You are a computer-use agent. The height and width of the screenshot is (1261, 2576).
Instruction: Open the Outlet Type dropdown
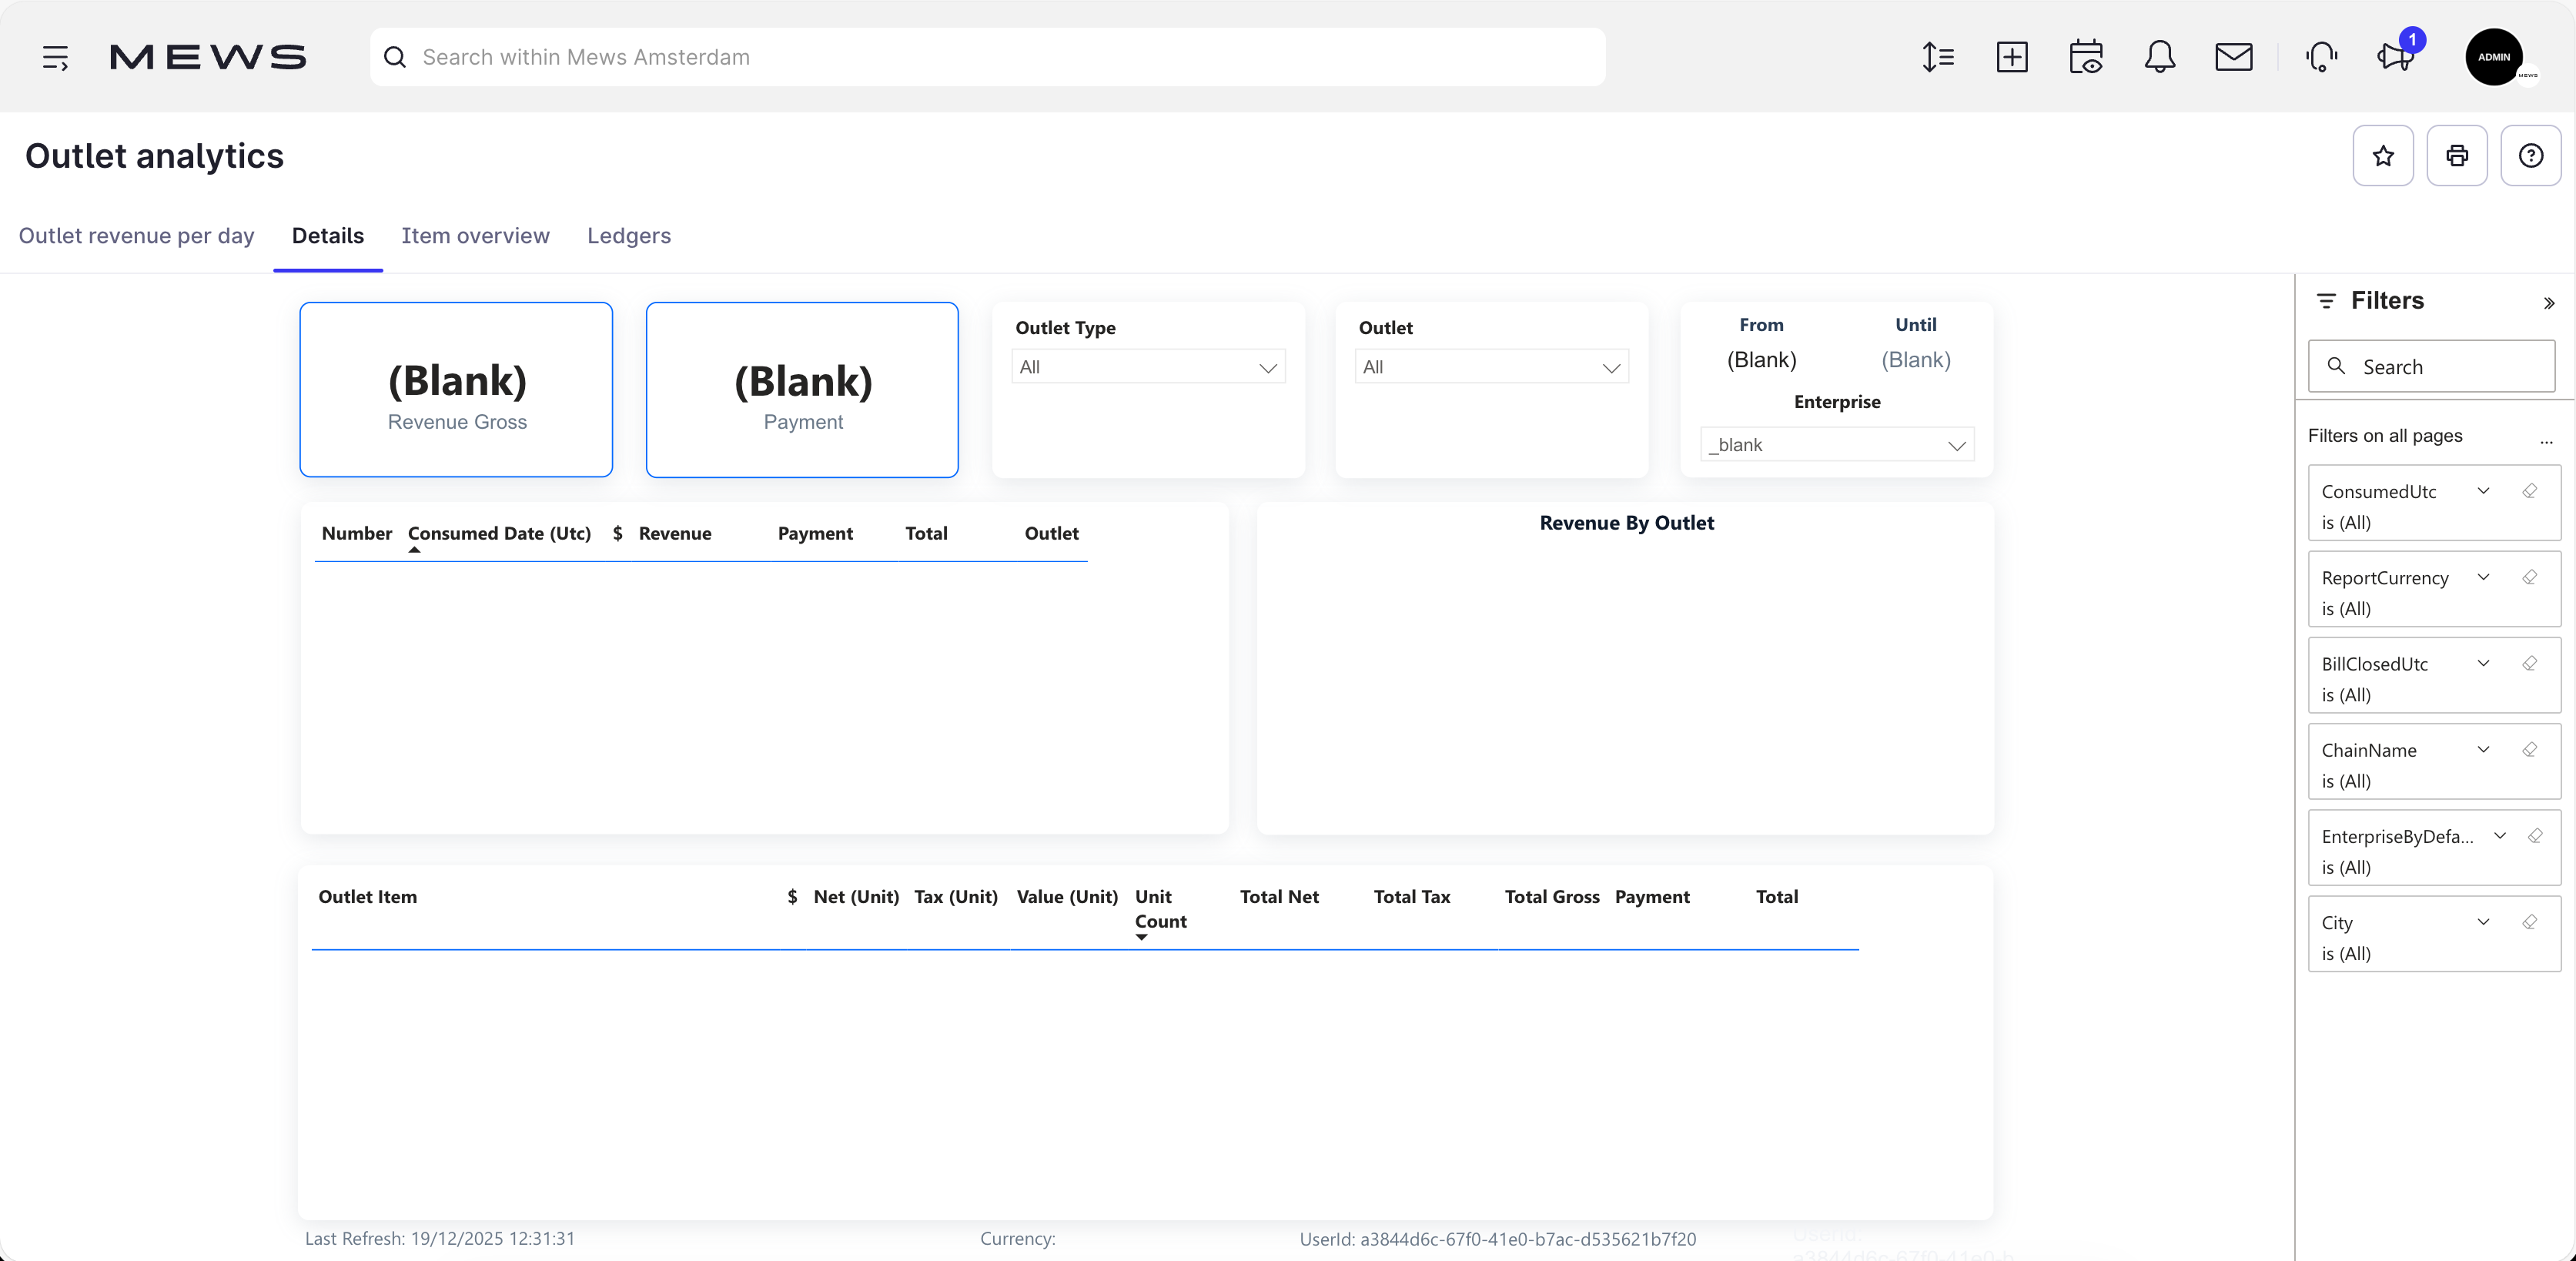[x=1148, y=367]
